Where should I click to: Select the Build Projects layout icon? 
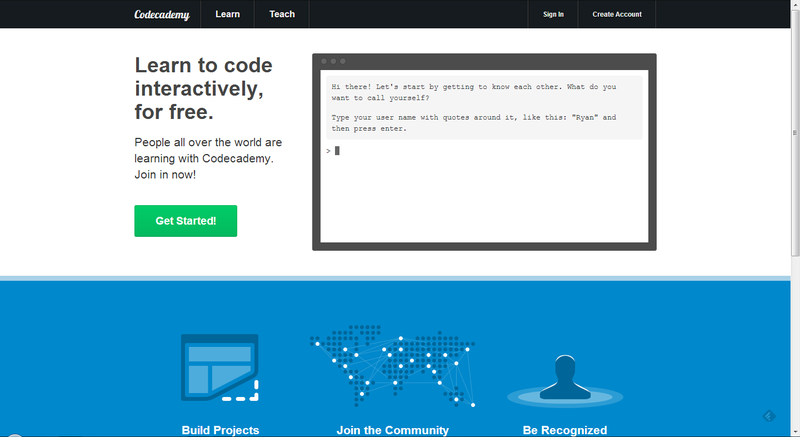click(x=220, y=368)
